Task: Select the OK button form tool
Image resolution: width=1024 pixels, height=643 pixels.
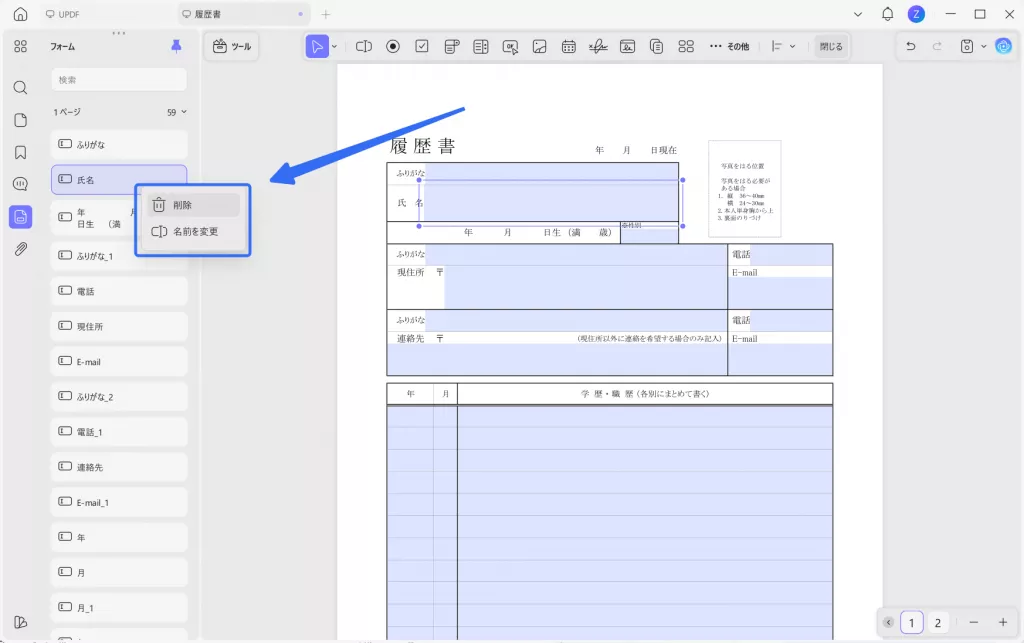Action: coord(510,46)
